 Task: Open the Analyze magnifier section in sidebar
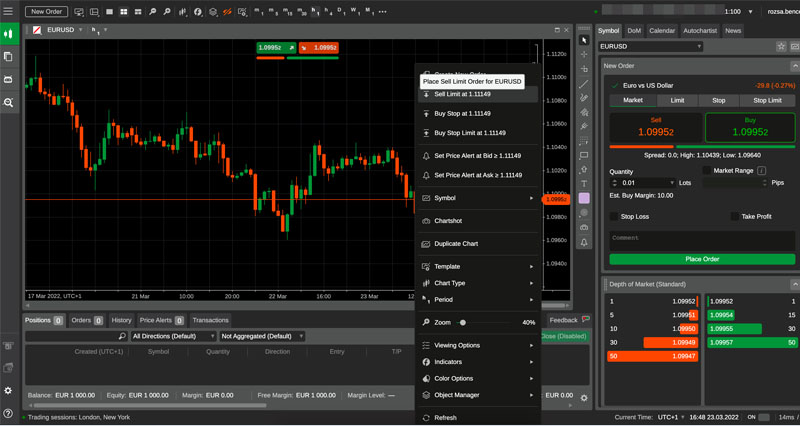pos(8,103)
